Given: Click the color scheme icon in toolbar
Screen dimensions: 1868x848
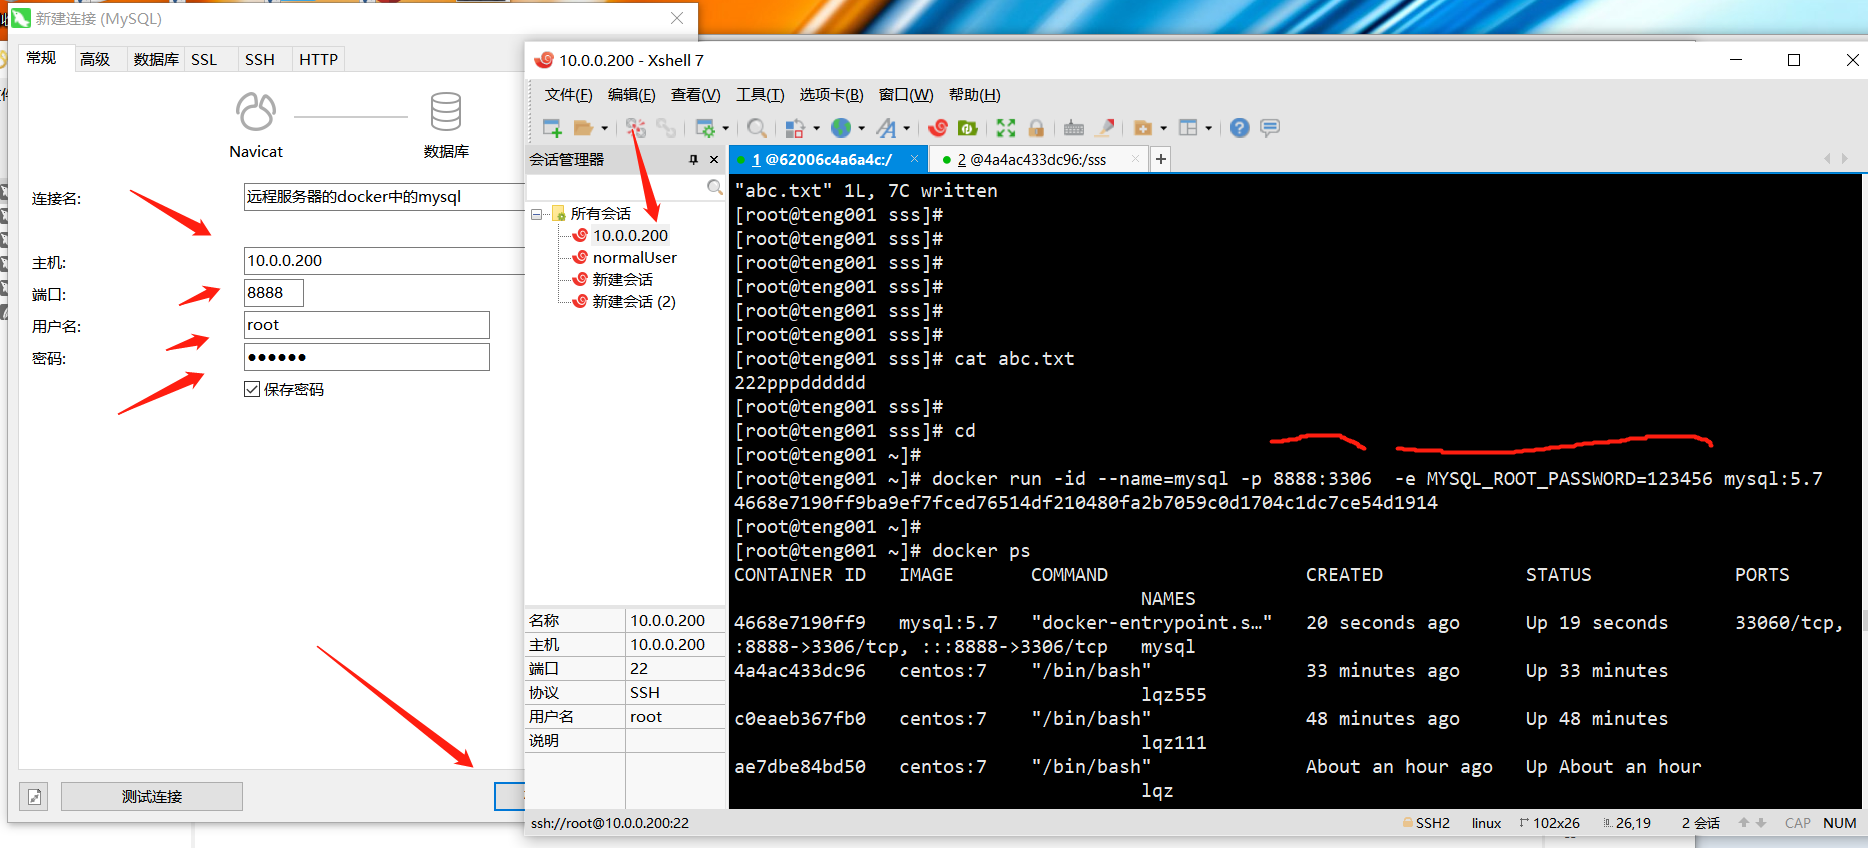Looking at the screenshot, I should pos(795,128).
